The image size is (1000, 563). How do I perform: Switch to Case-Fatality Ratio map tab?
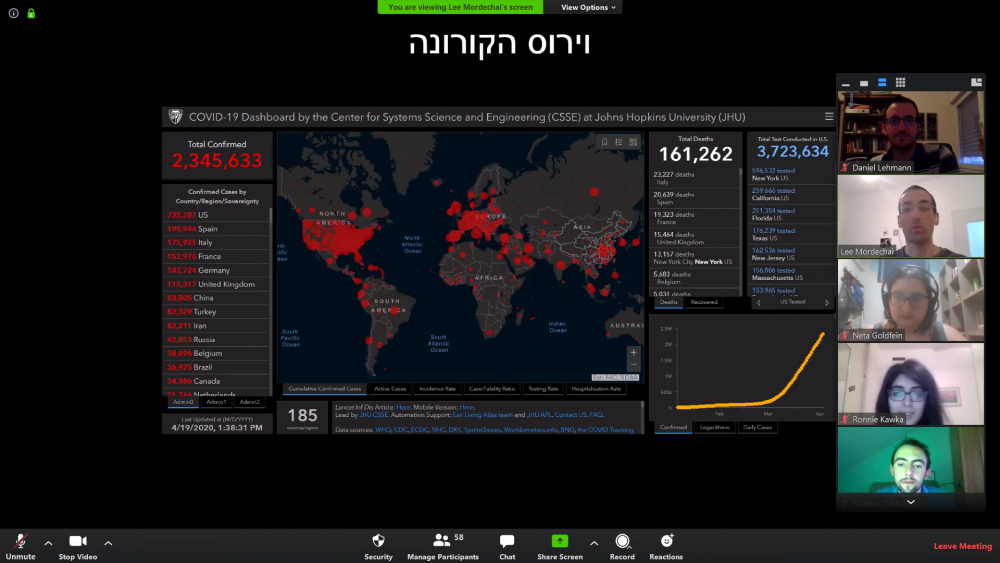pos(492,389)
